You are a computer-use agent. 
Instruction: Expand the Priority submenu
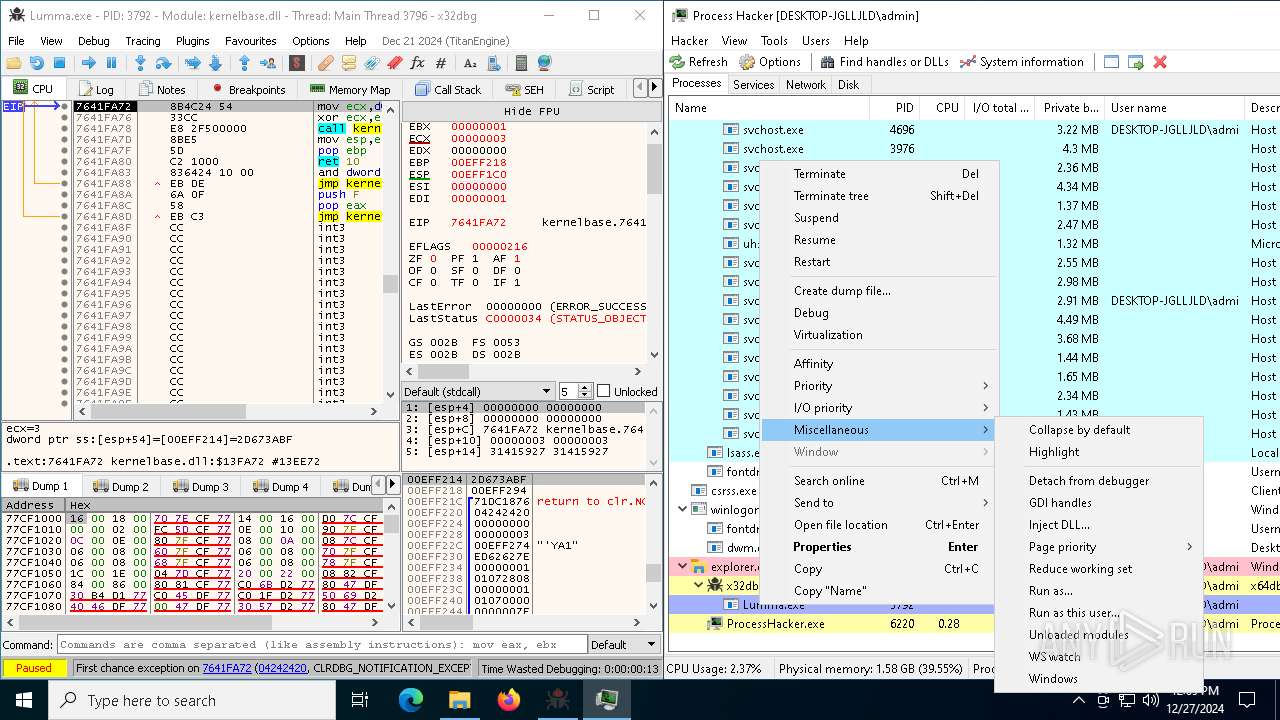tap(878, 386)
